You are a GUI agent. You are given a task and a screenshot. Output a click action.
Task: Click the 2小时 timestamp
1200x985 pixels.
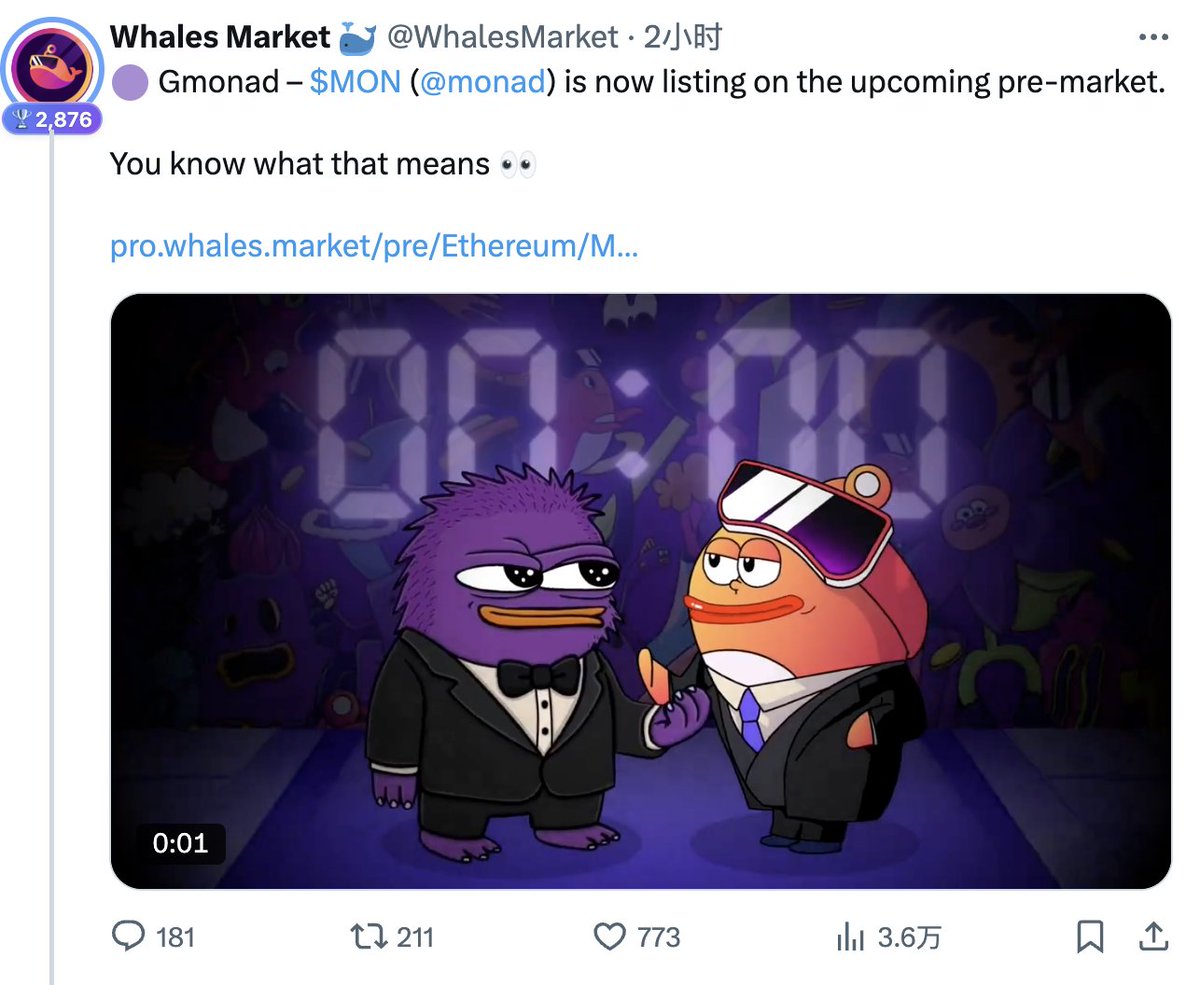(683, 37)
